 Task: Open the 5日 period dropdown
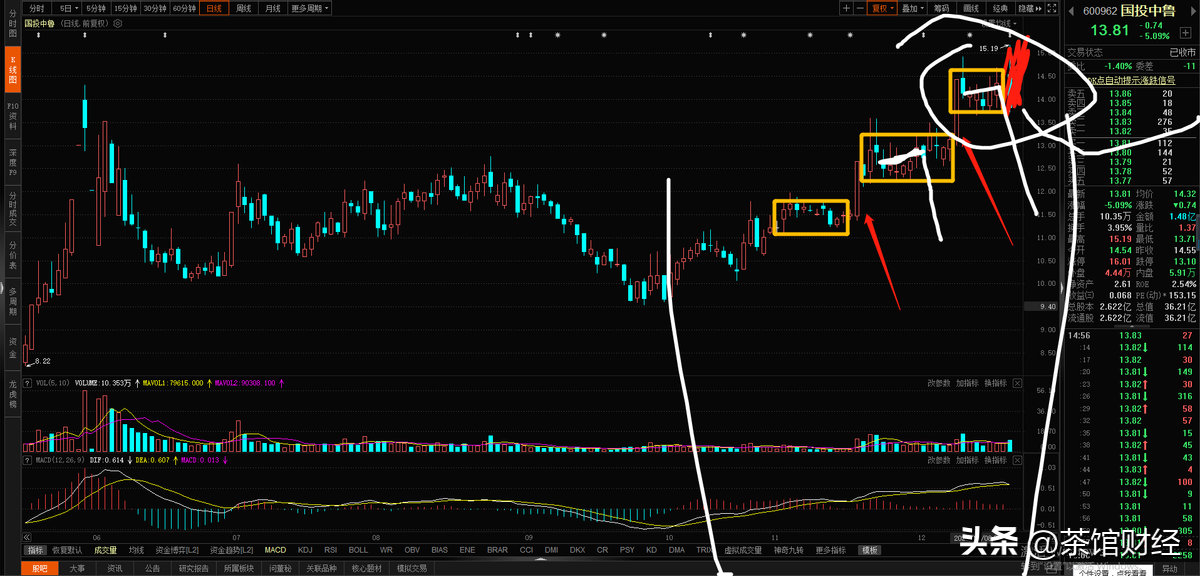point(66,7)
